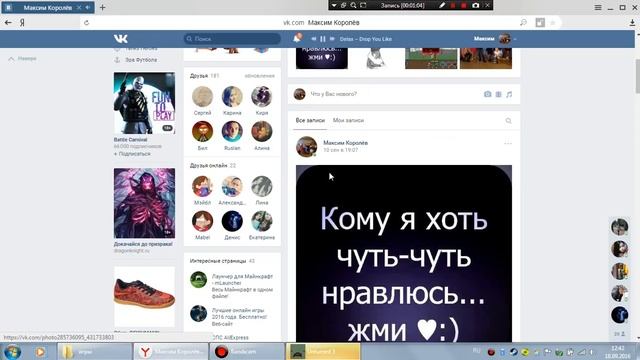
Task: Switch to Bandicam in the taskbar
Action: [x=246, y=351]
